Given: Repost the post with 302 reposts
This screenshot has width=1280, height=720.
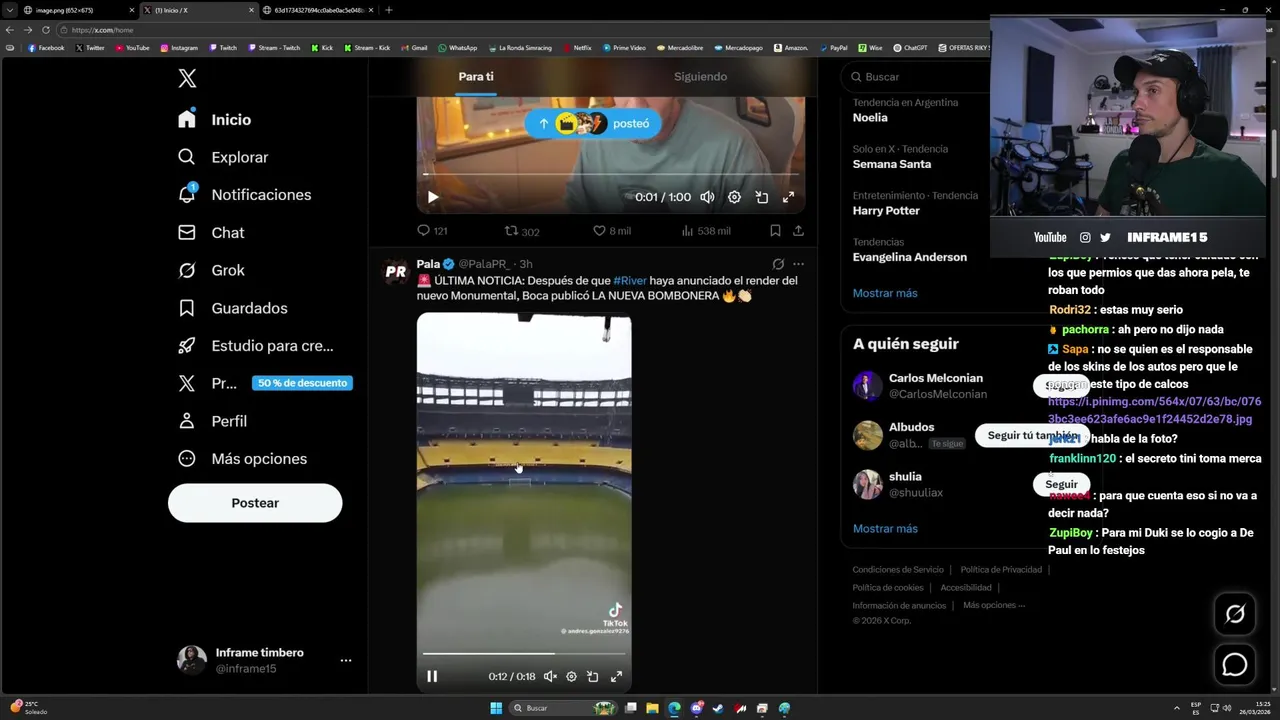Looking at the screenshot, I should (x=521, y=231).
